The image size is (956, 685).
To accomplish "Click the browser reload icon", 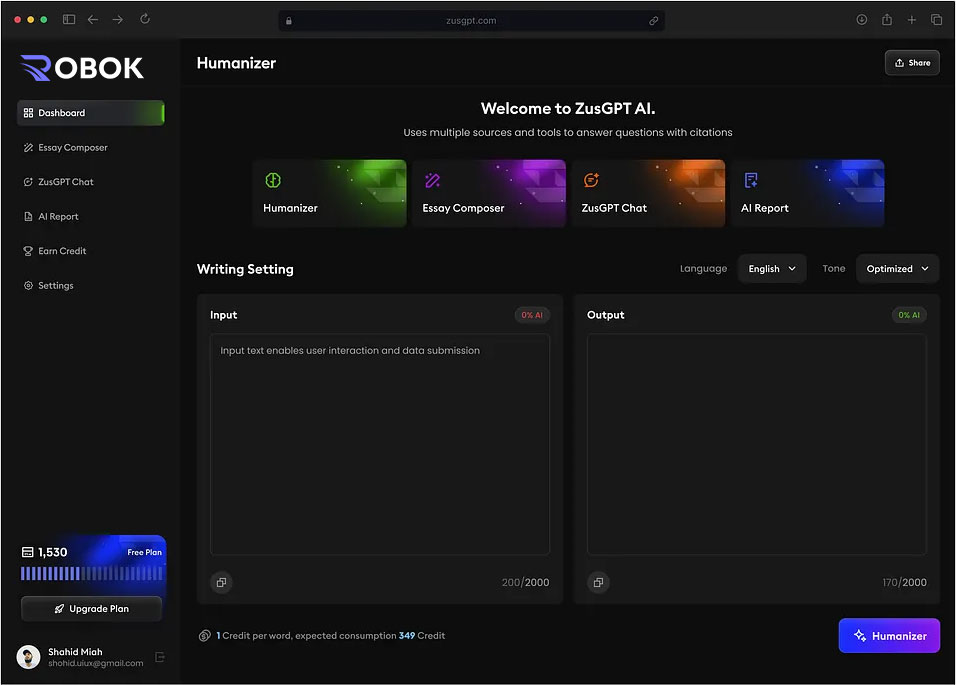I will tap(145, 19).
